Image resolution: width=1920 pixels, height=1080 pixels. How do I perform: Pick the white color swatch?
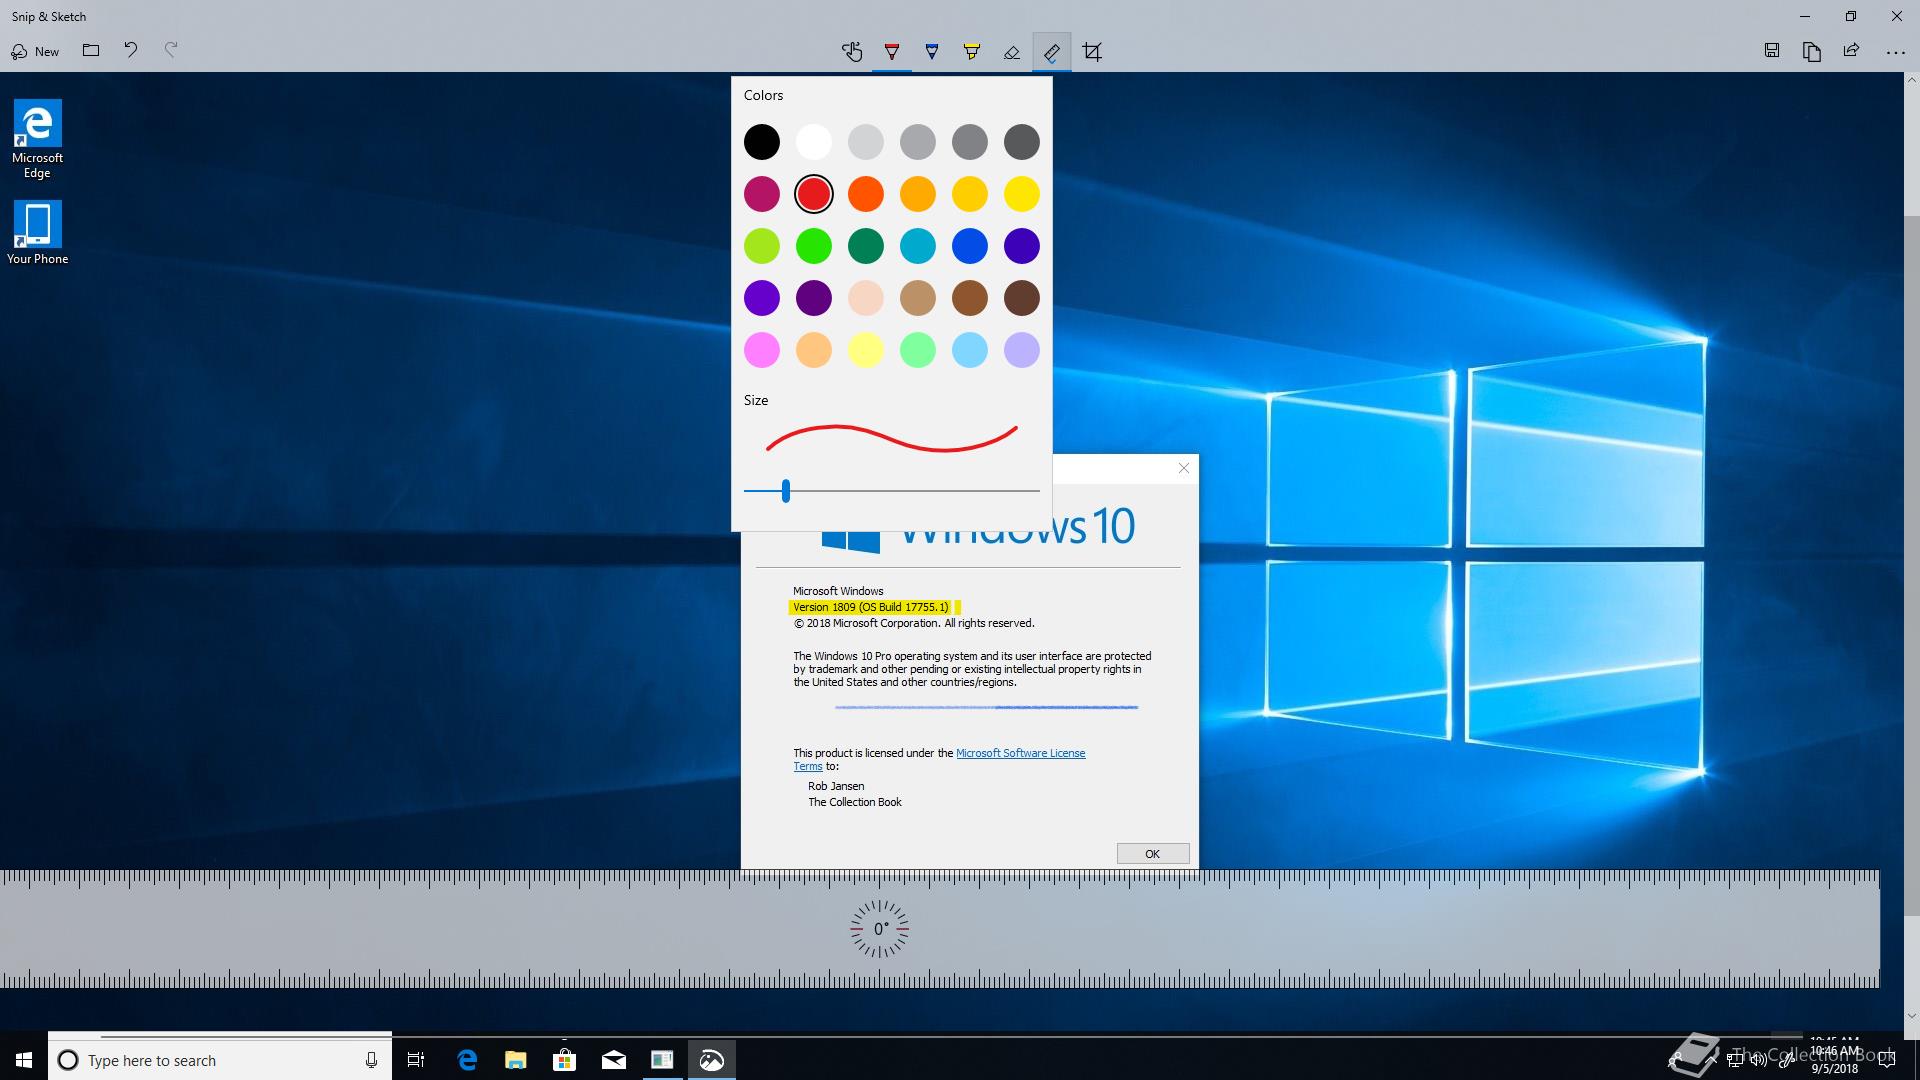tap(814, 142)
